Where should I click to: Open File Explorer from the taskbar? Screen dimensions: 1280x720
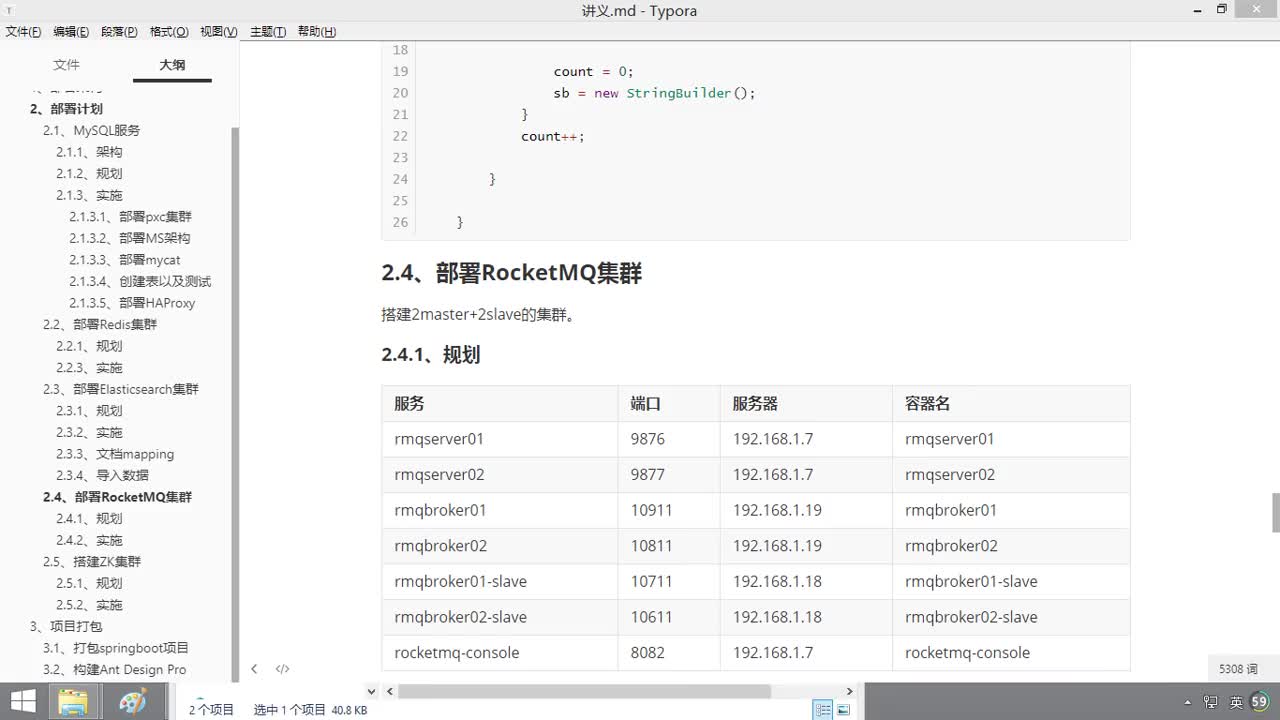(73, 702)
